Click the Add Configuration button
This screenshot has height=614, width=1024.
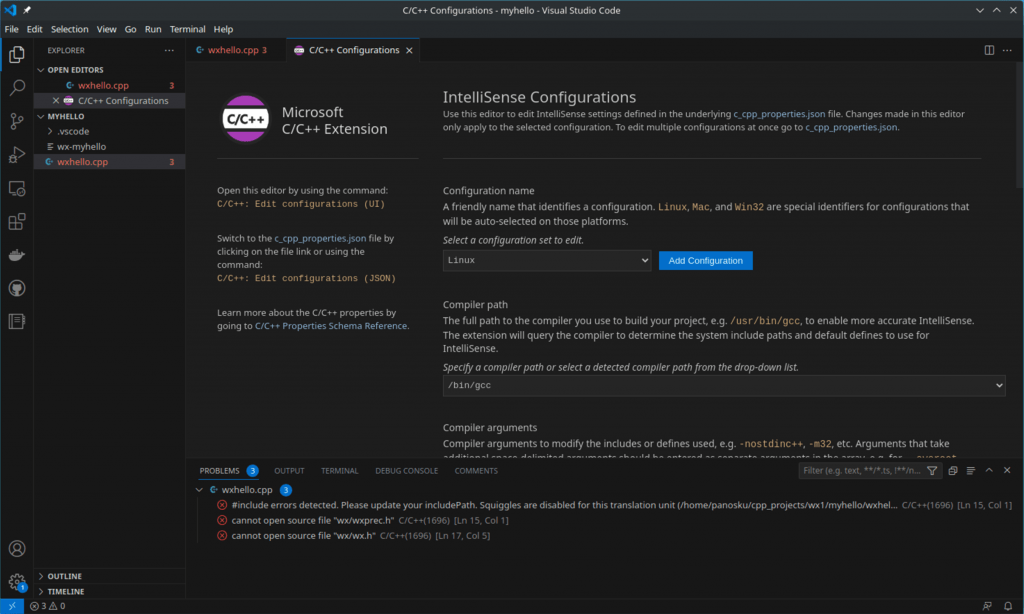click(705, 261)
